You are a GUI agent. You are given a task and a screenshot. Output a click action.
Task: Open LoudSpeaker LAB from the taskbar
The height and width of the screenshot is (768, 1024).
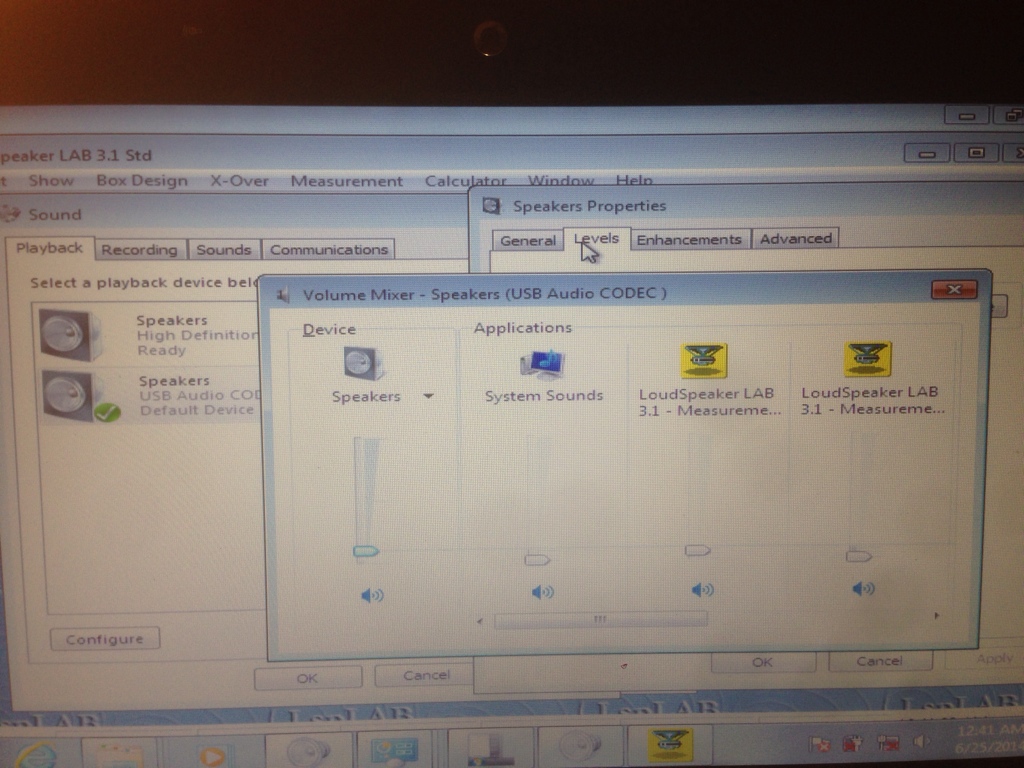[x=669, y=745]
